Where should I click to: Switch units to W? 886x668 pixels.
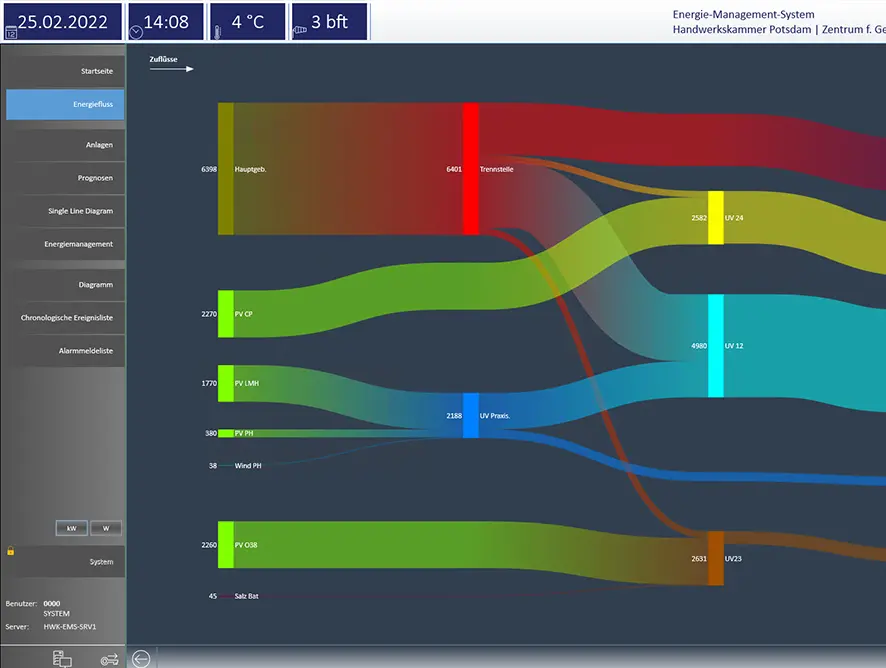tap(106, 528)
